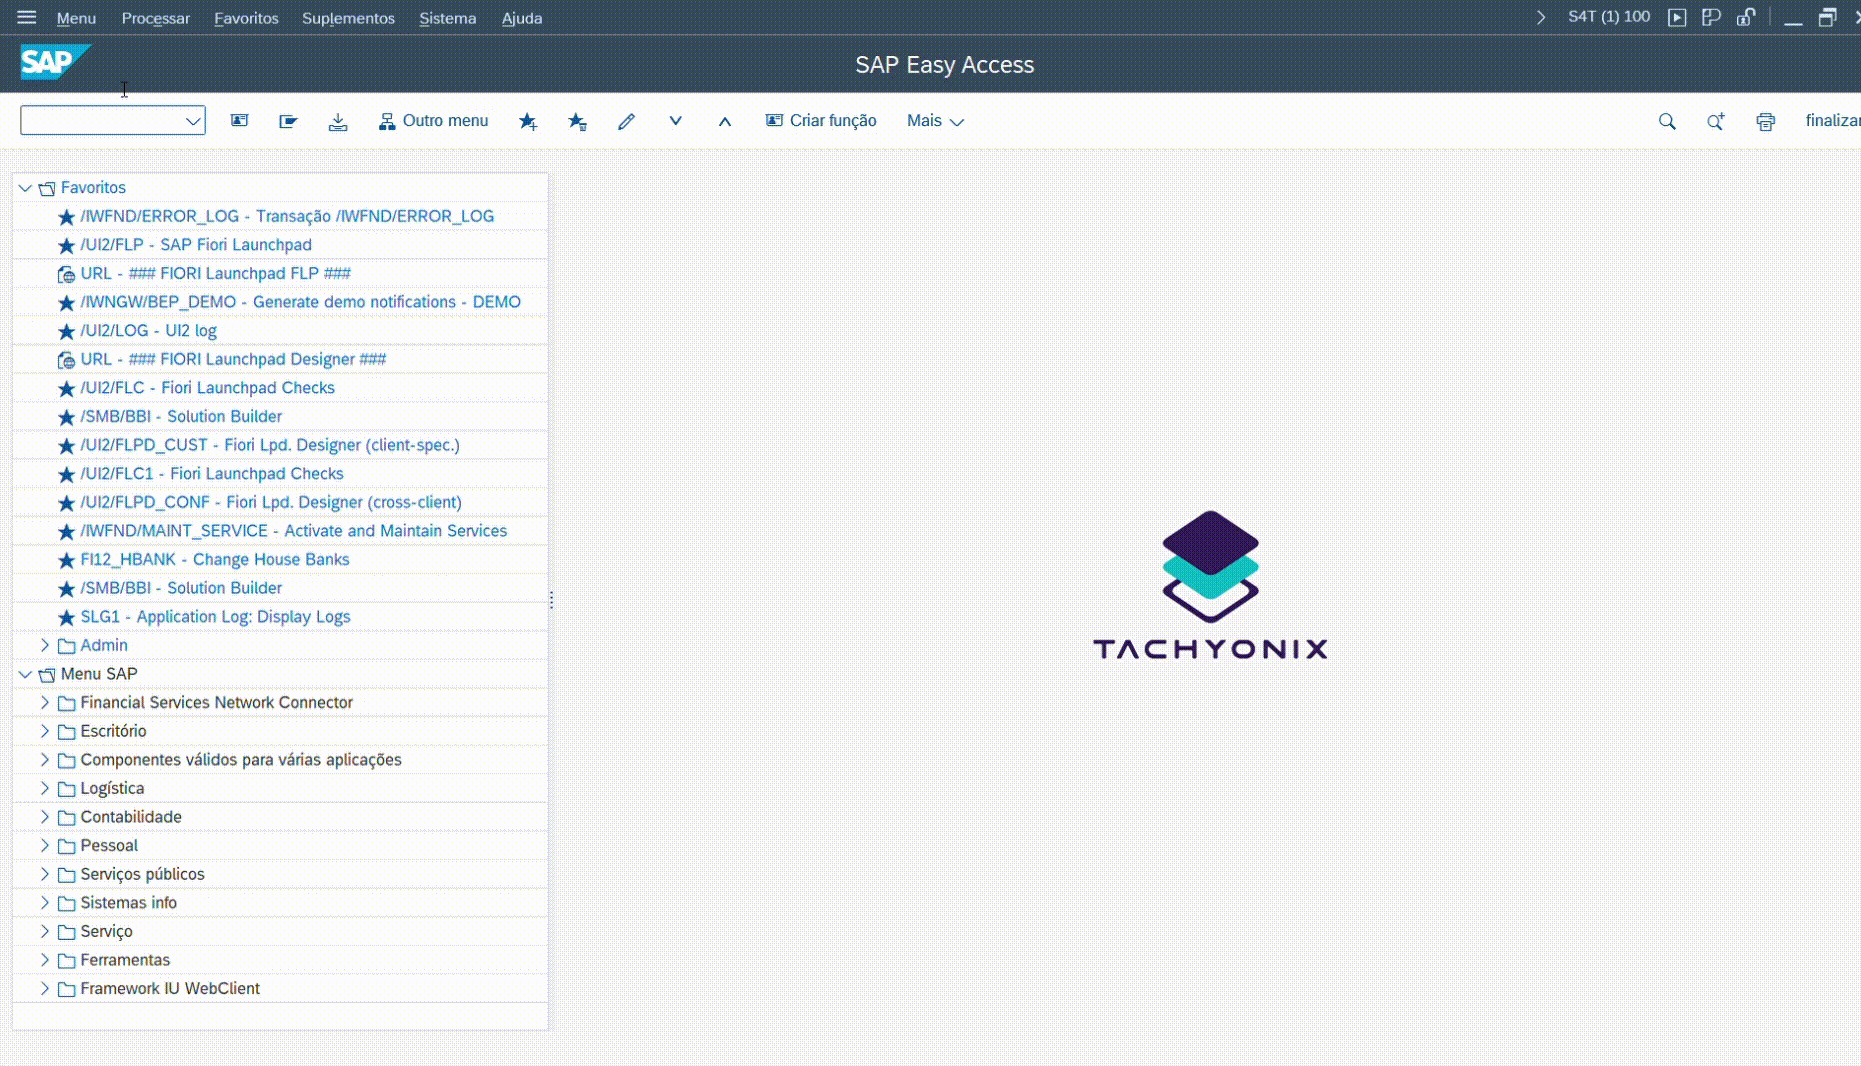Collapse the Favoritos tree node
This screenshot has width=1861, height=1066.
(25, 188)
